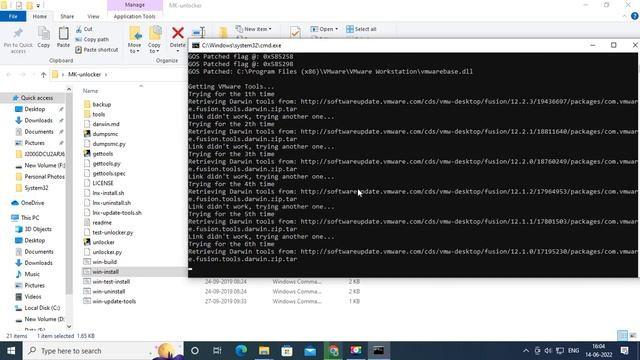Select unlocker.py file
Image resolution: width=640 pixels, height=360 pixels.
click(107, 252)
